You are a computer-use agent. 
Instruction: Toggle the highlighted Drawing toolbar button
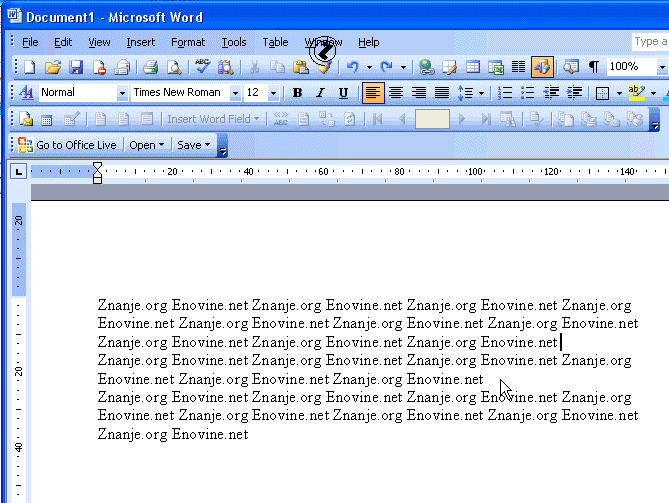click(x=542, y=67)
